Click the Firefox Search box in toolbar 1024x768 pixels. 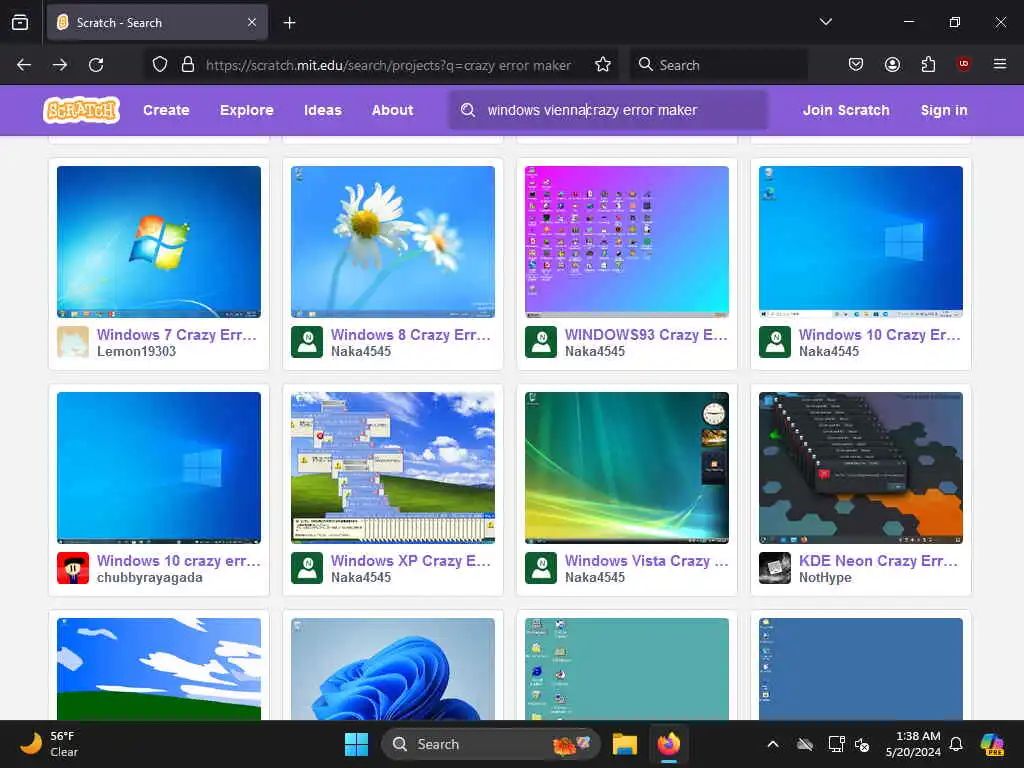718,65
